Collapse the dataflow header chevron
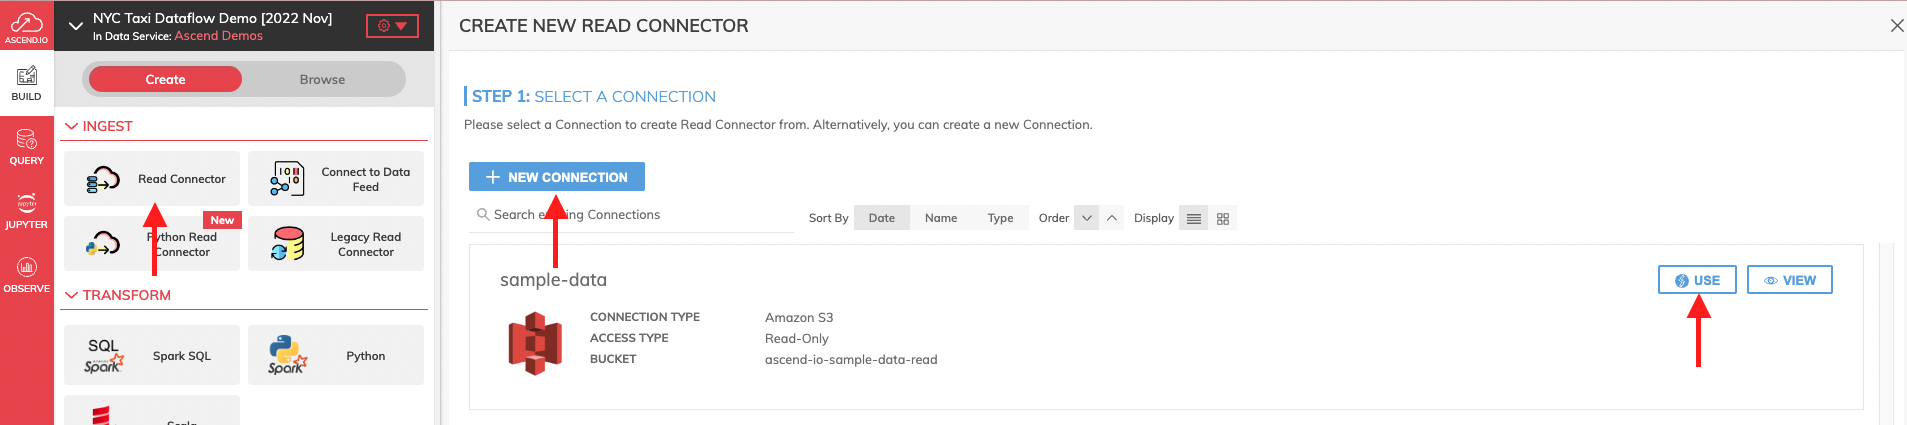The image size is (1907, 425). point(76,26)
